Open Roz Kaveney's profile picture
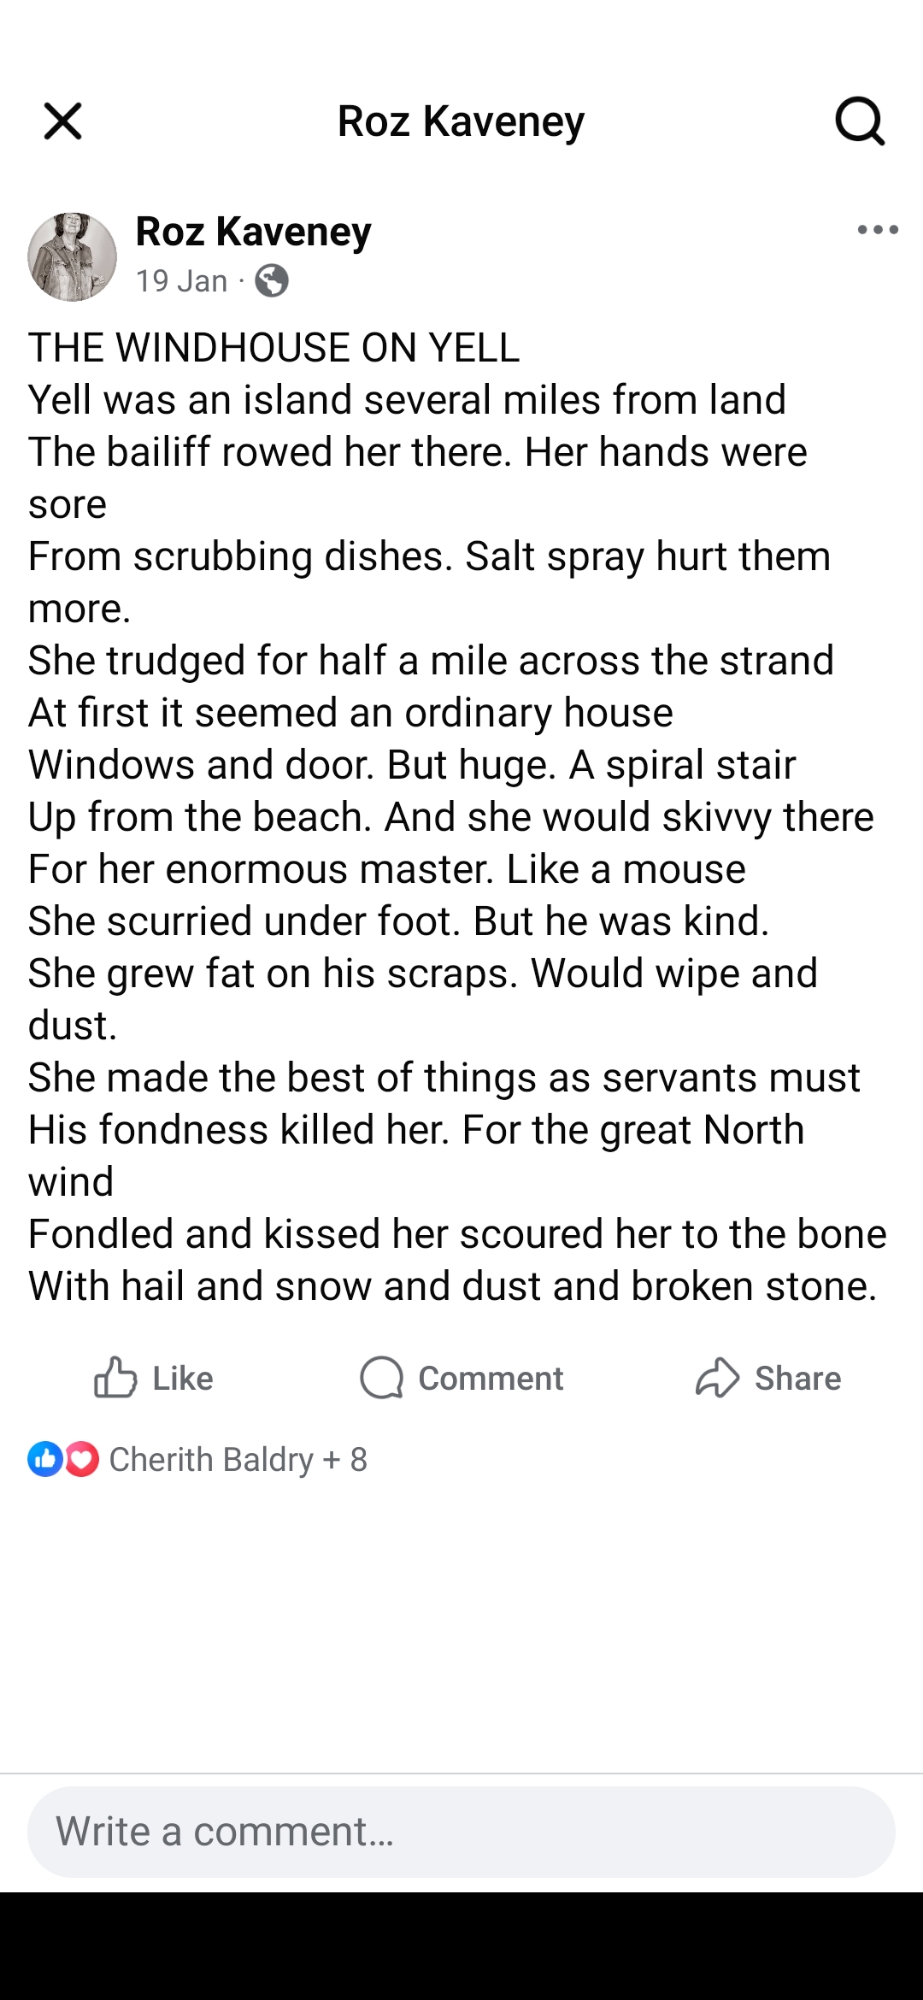Viewport: 923px width, 2000px height. (x=72, y=257)
